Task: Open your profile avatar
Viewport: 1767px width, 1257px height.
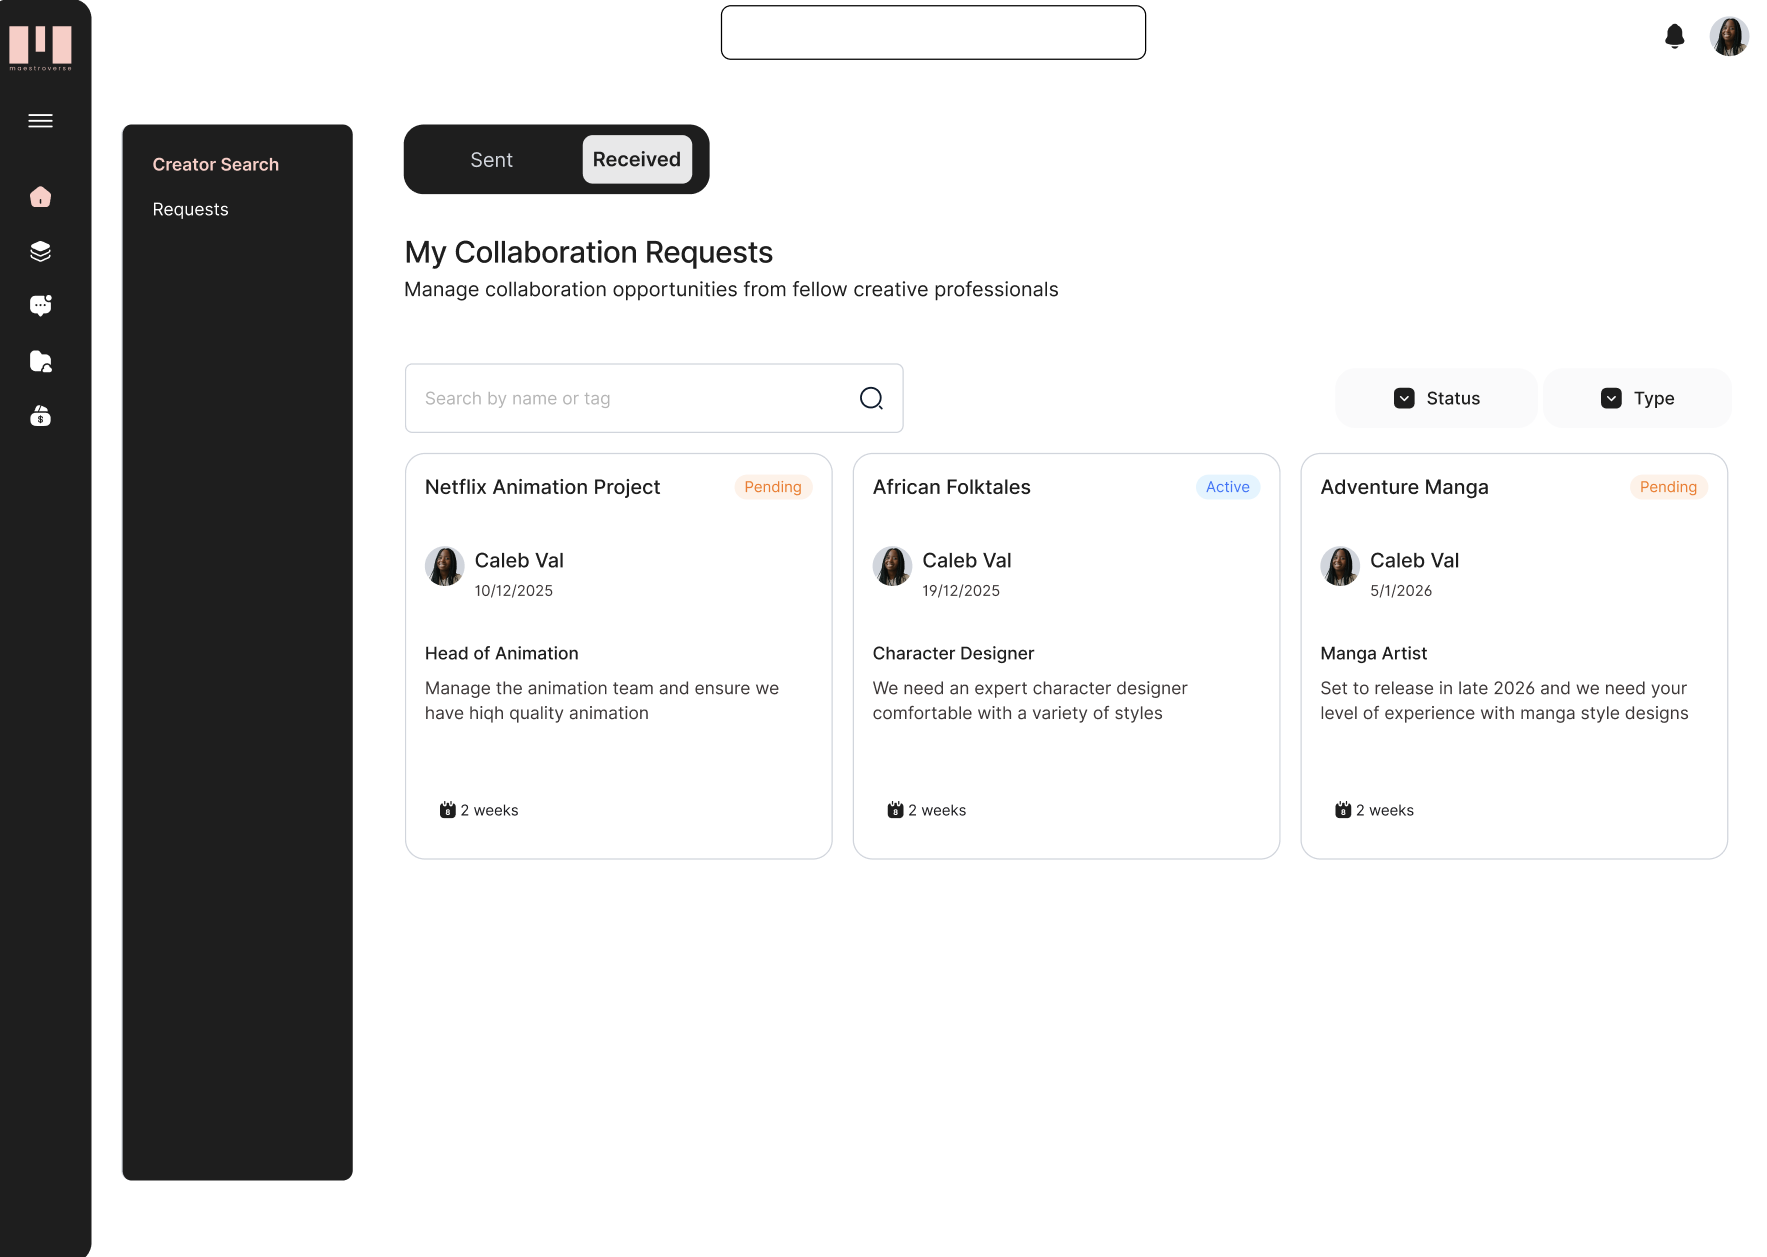Action: [1729, 36]
